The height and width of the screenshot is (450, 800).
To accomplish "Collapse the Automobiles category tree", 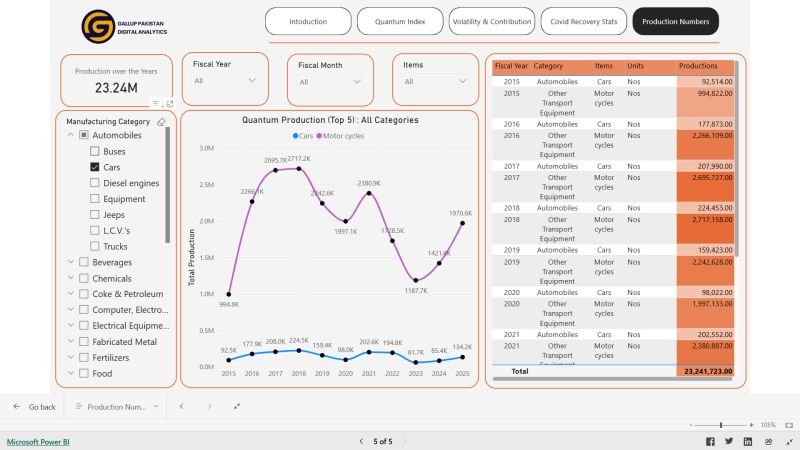I will 71,135.
